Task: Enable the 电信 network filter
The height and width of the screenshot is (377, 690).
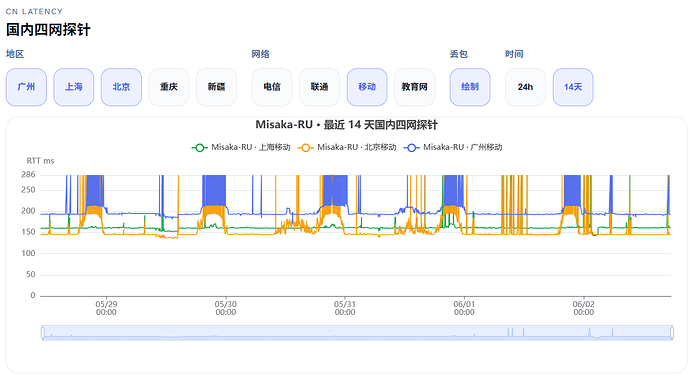Action: pos(272,87)
